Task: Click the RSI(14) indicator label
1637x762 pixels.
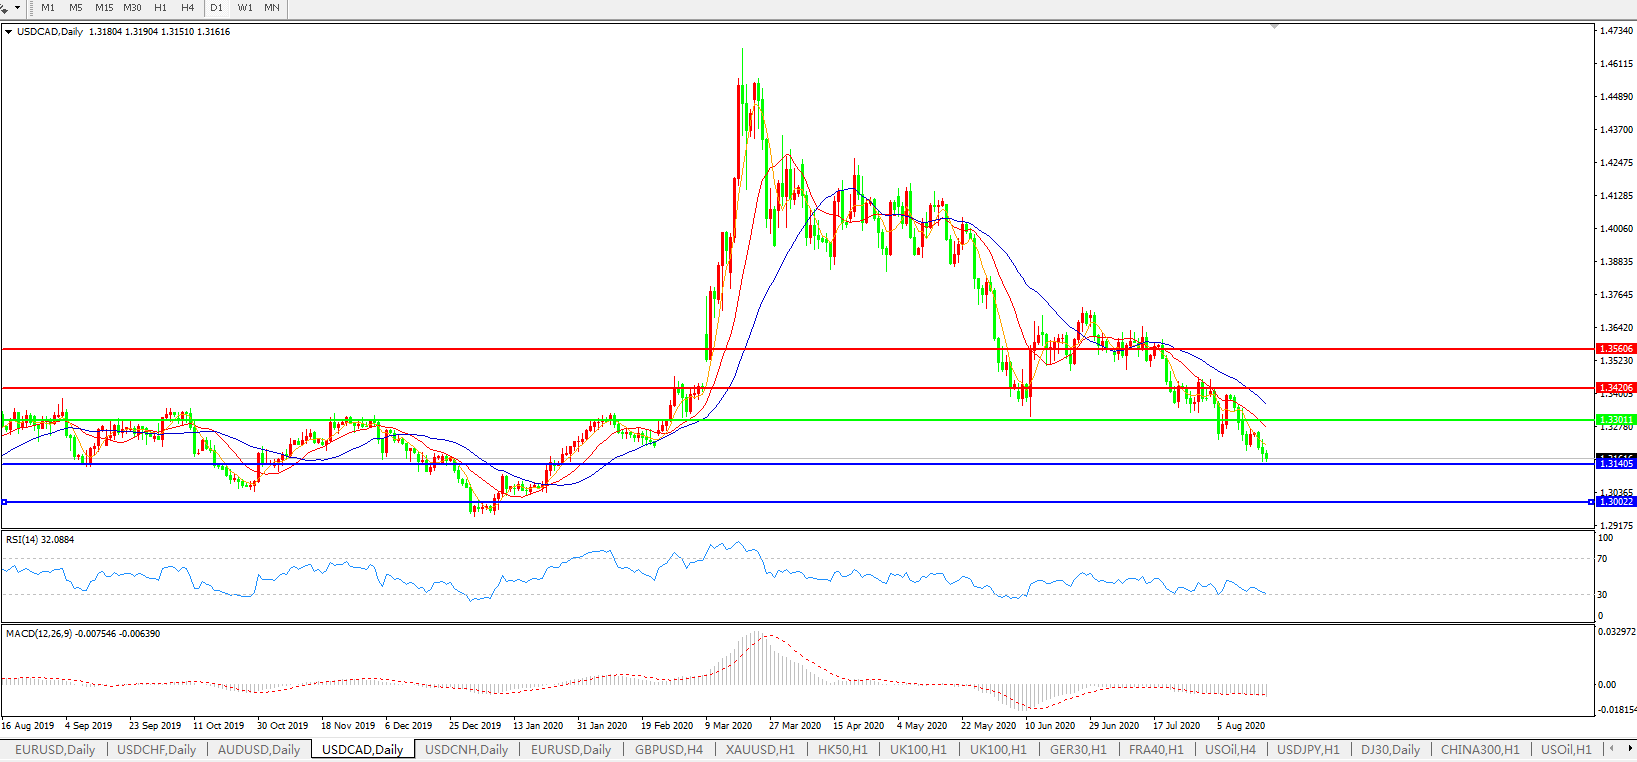Action: [x=40, y=540]
